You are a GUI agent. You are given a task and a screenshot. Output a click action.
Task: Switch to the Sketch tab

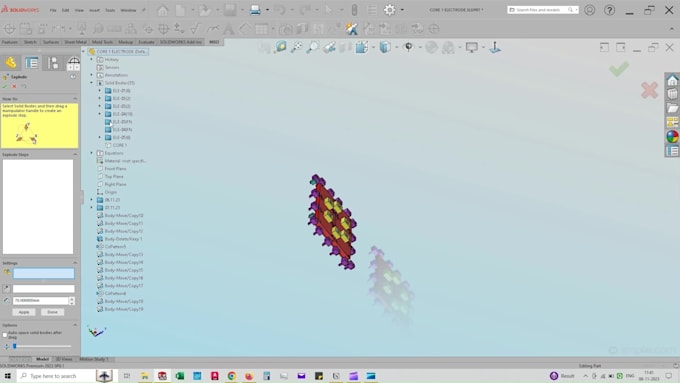30,42
